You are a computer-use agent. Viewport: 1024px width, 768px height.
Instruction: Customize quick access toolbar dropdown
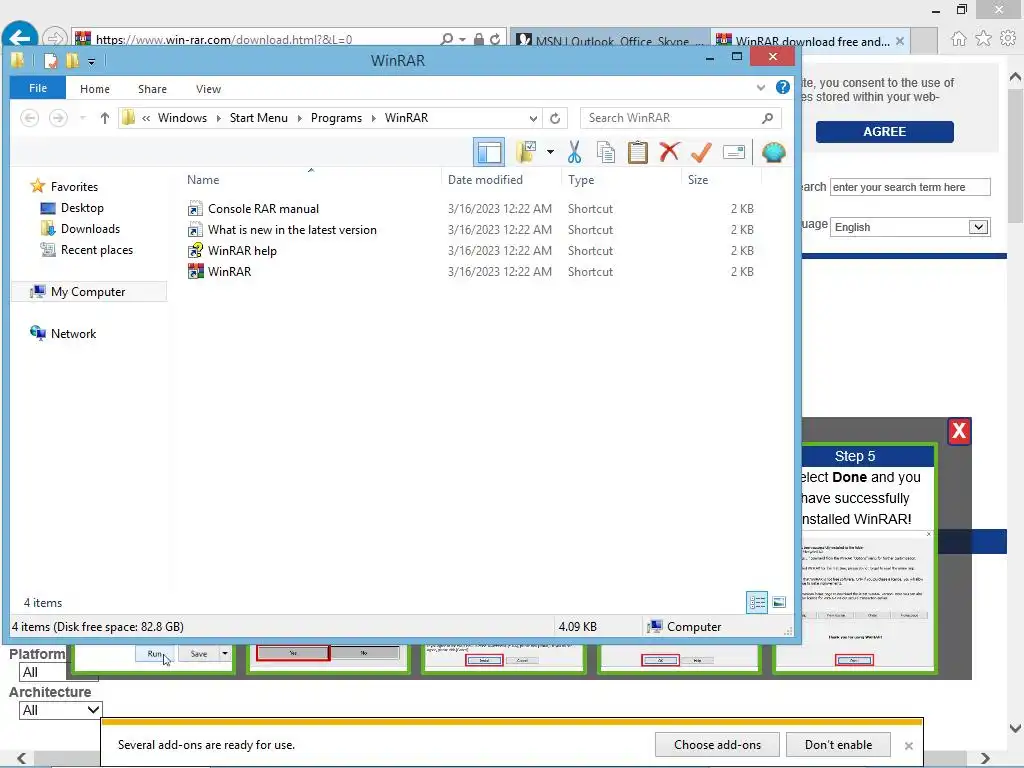click(x=91, y=62)
